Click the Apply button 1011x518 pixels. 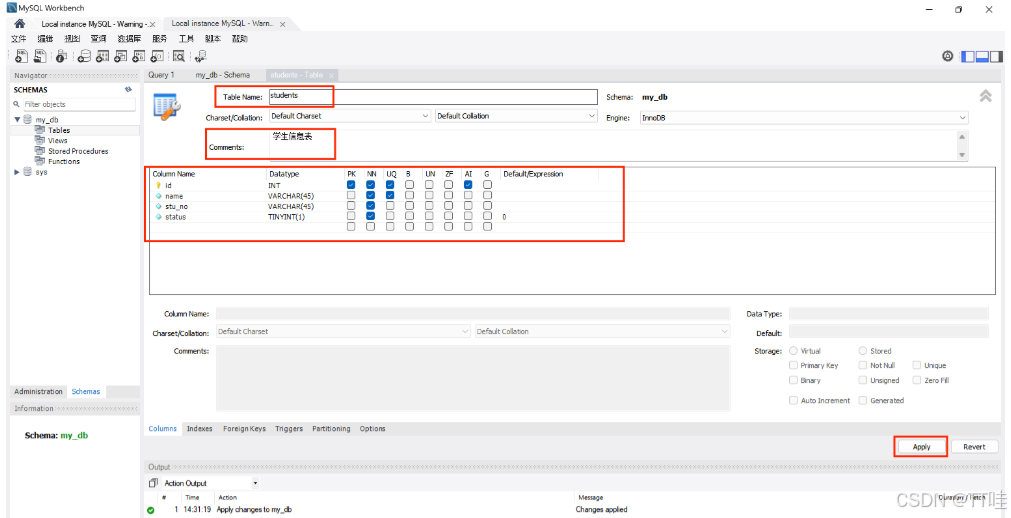click(921, 447)
